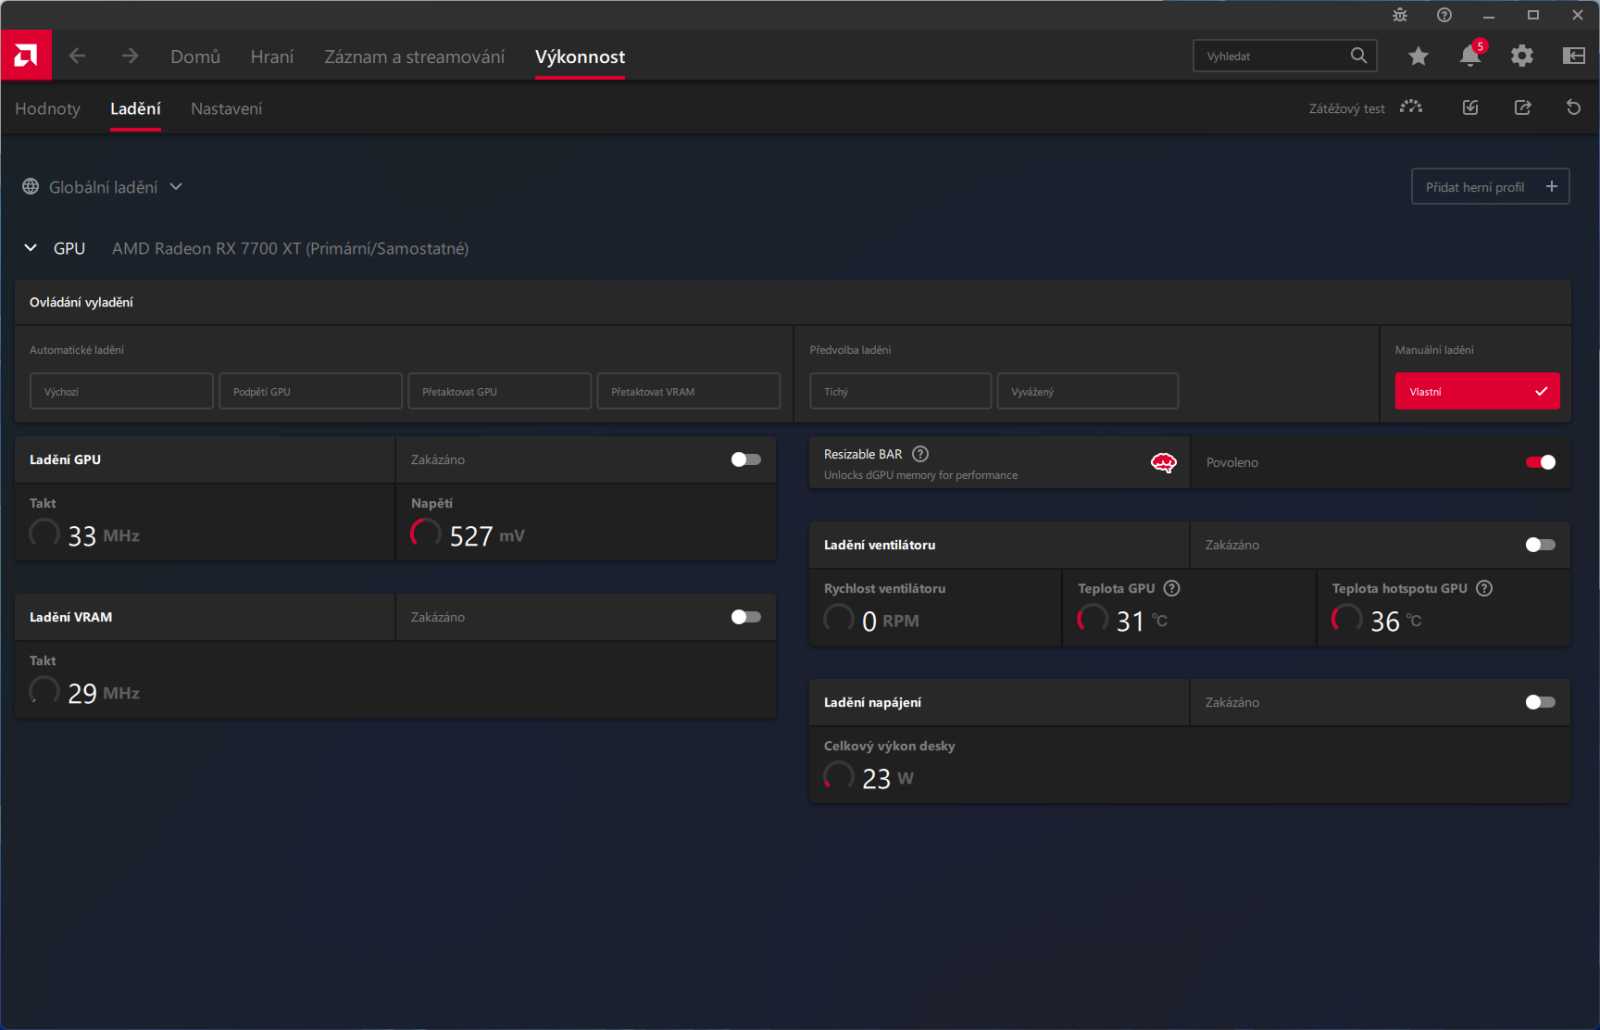
Task: Start the Zátěžový test stress test
Action: [1366, 108]
